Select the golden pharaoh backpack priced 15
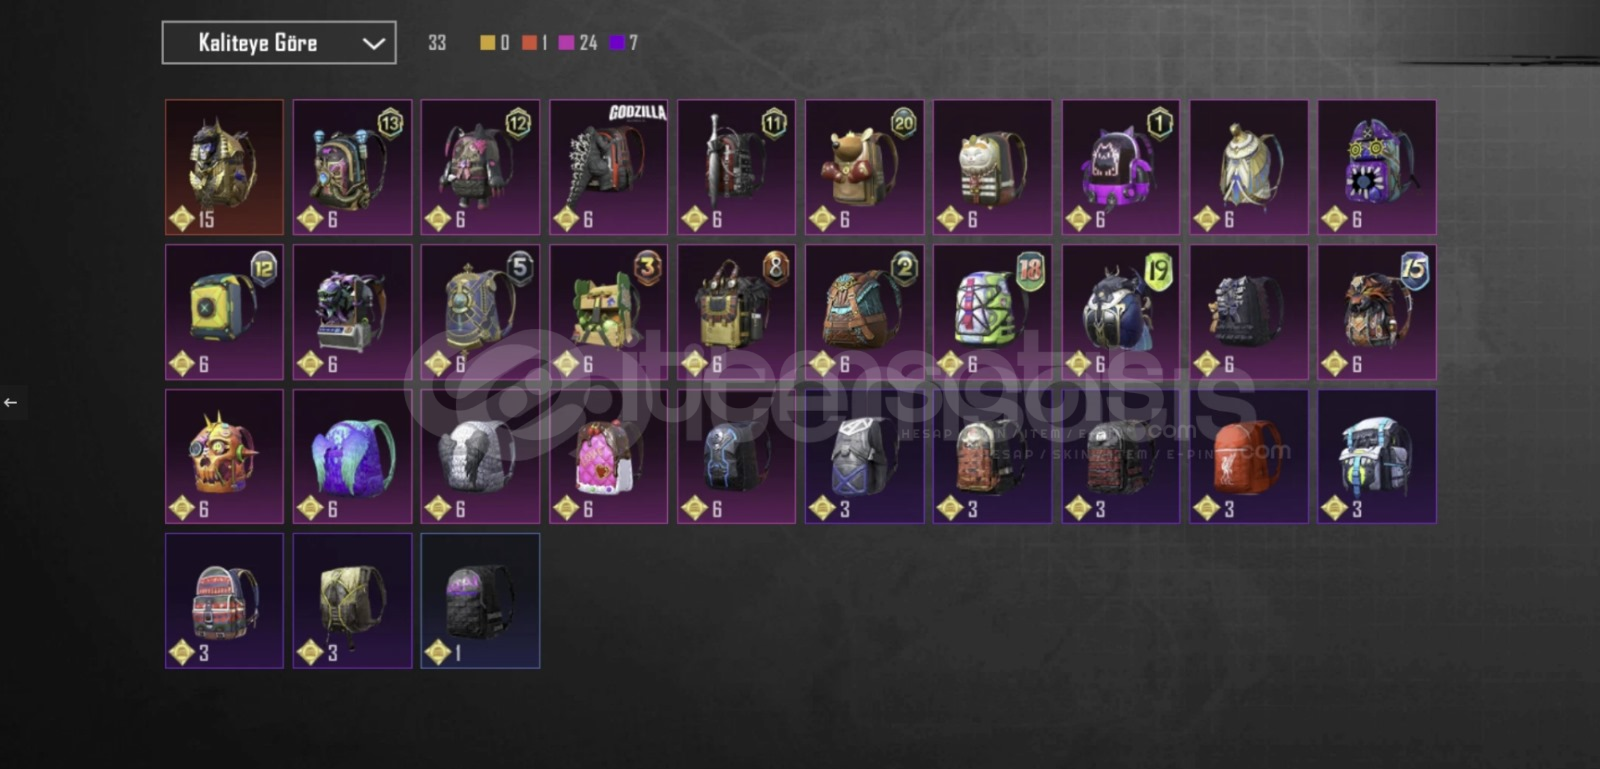 pos(224,167)
